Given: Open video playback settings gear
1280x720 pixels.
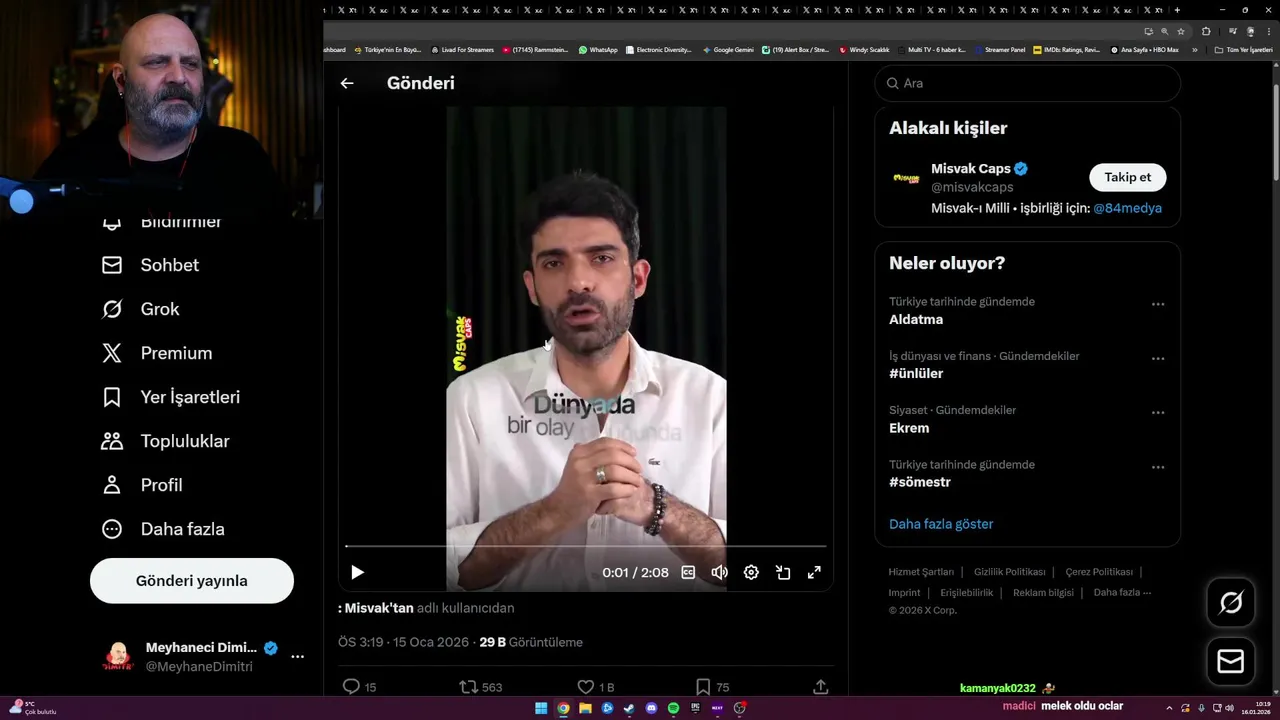Looking at the screenshot, I should point(751,572).
